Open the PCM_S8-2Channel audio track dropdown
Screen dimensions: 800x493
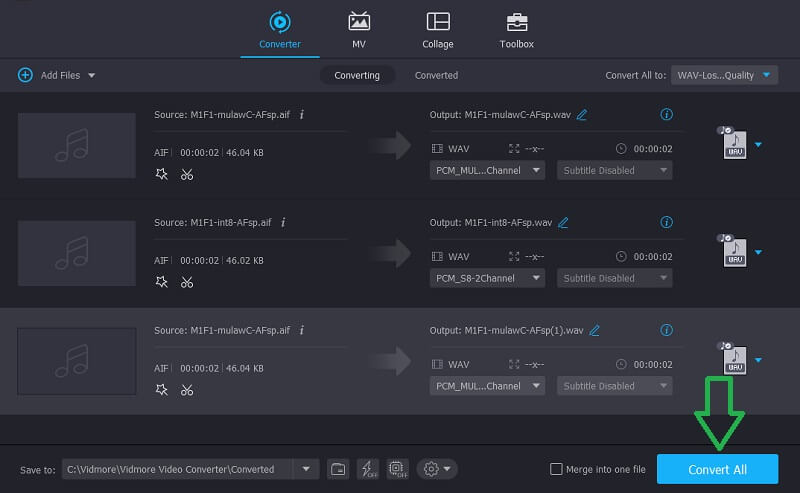[x=487, y=278]
